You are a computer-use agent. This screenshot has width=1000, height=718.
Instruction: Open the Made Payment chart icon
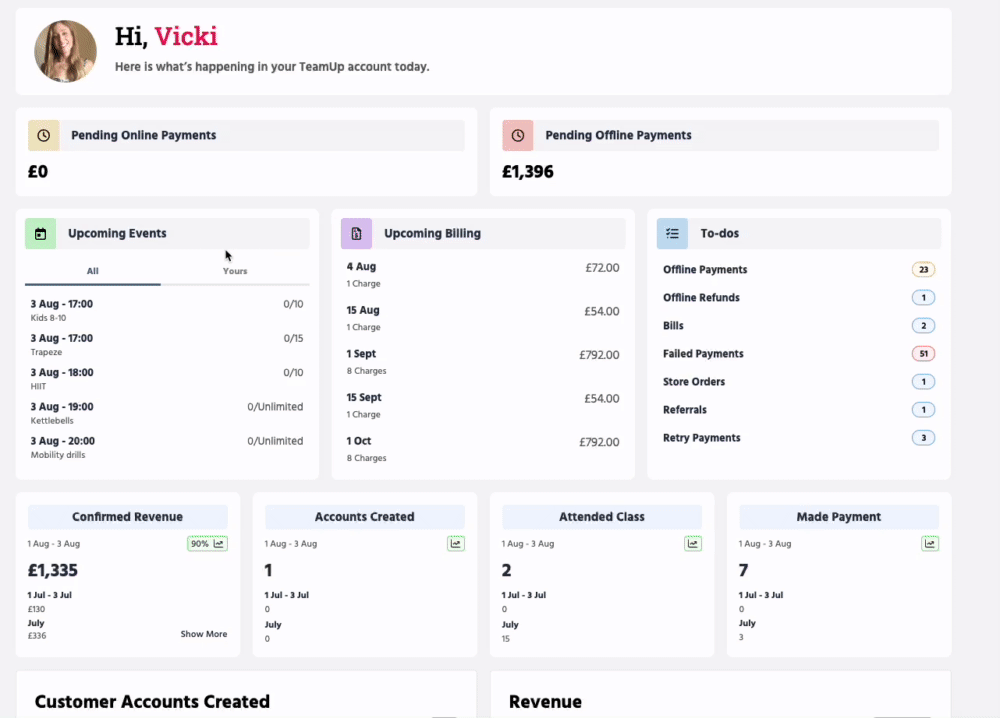pos(930,544)
